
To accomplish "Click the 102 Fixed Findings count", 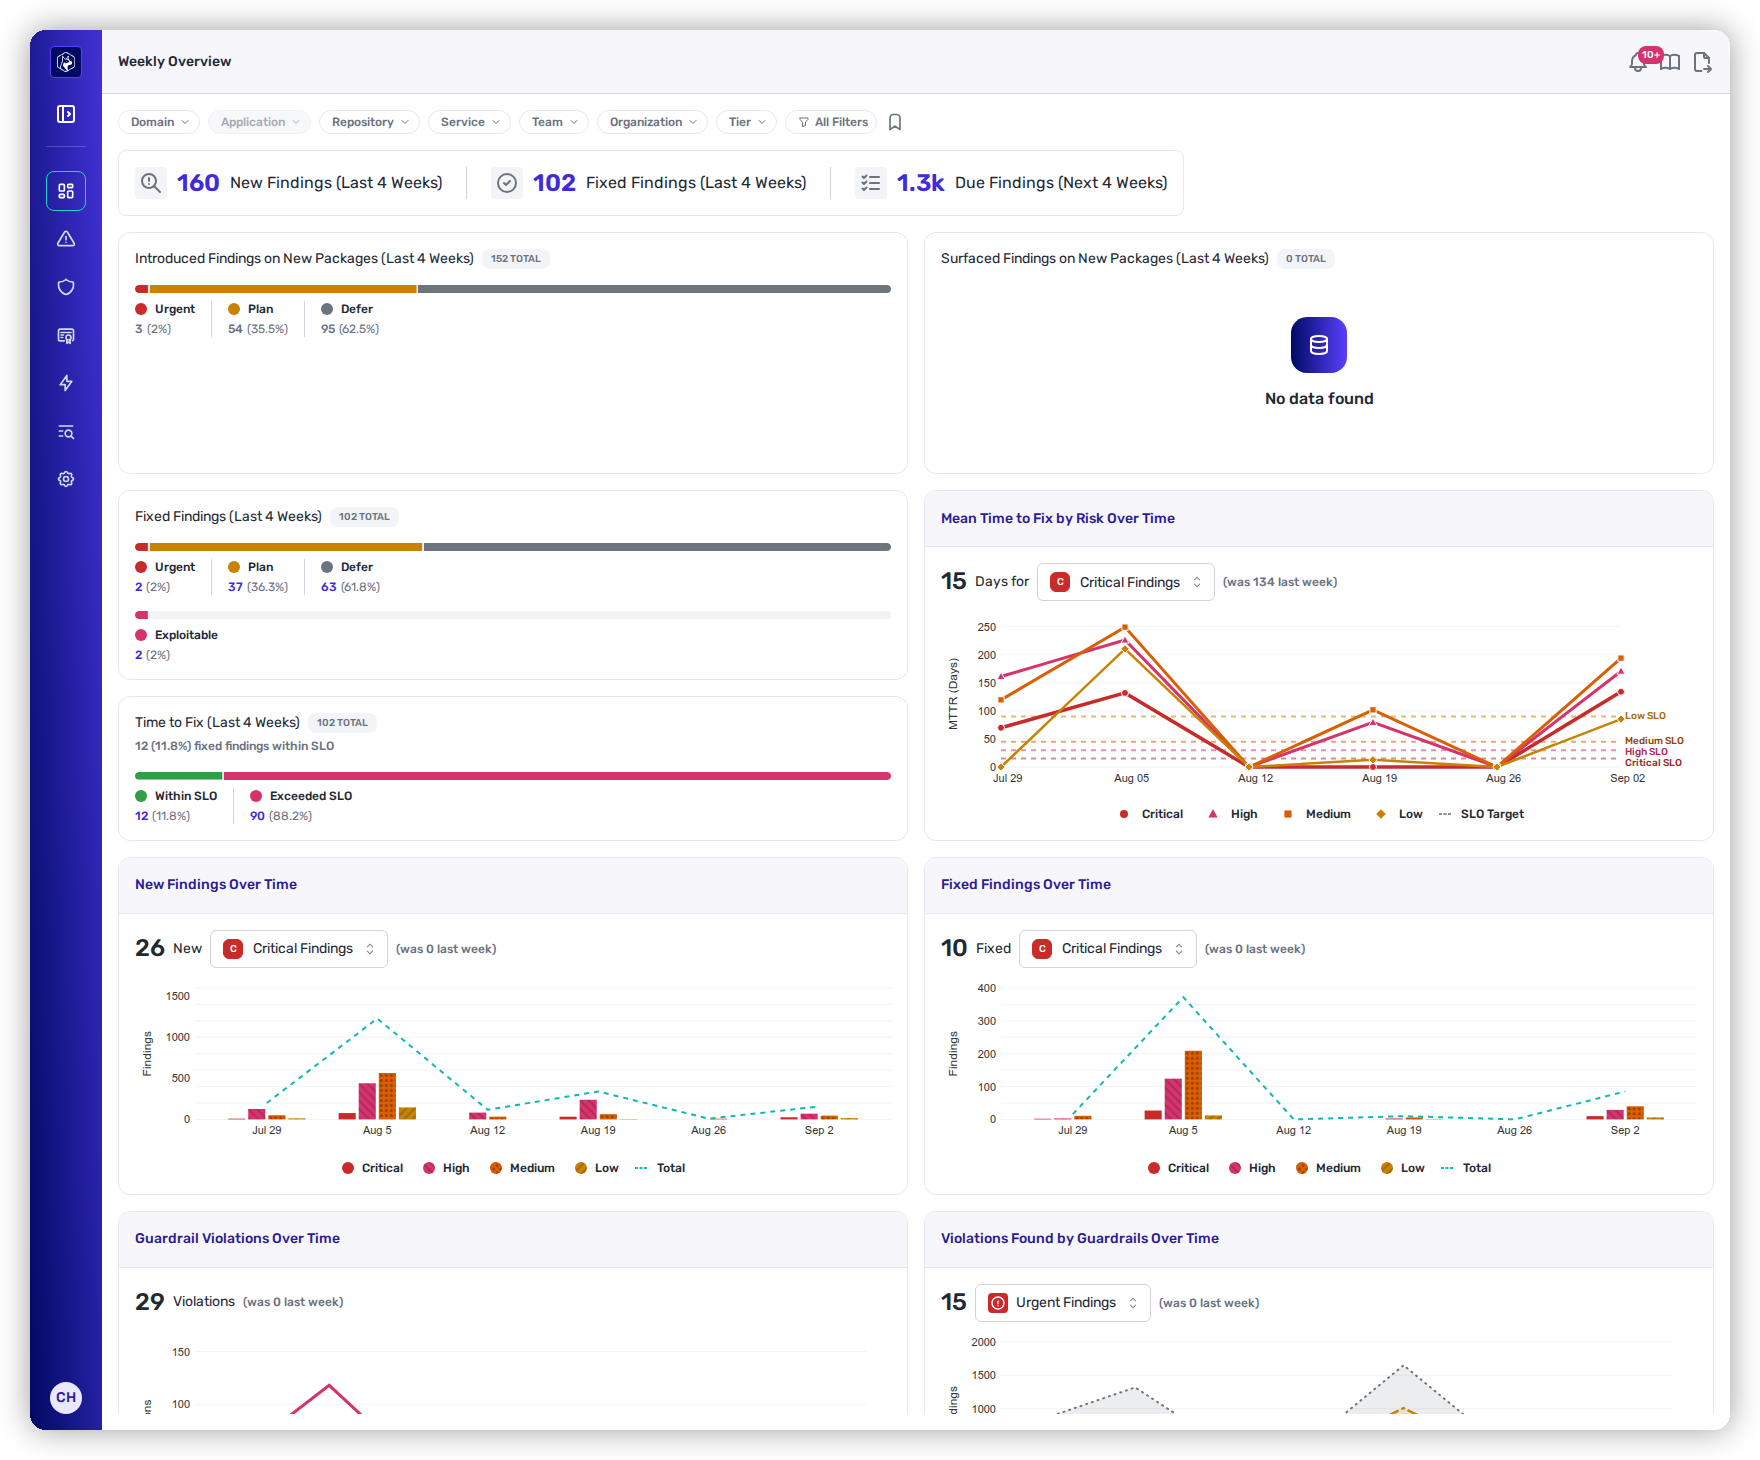I will point(554,183).
